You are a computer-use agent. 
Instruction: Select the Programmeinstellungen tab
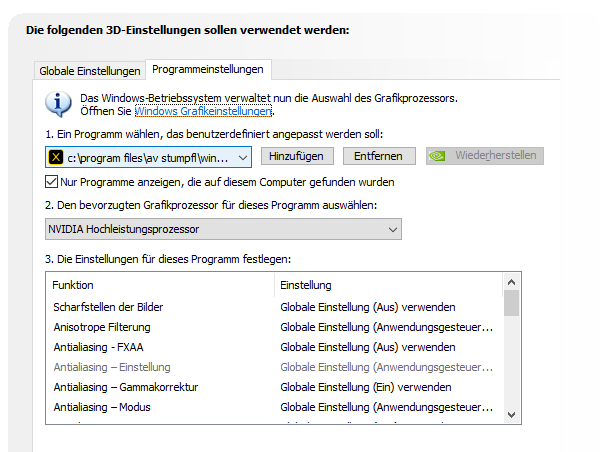coord(208,70)
